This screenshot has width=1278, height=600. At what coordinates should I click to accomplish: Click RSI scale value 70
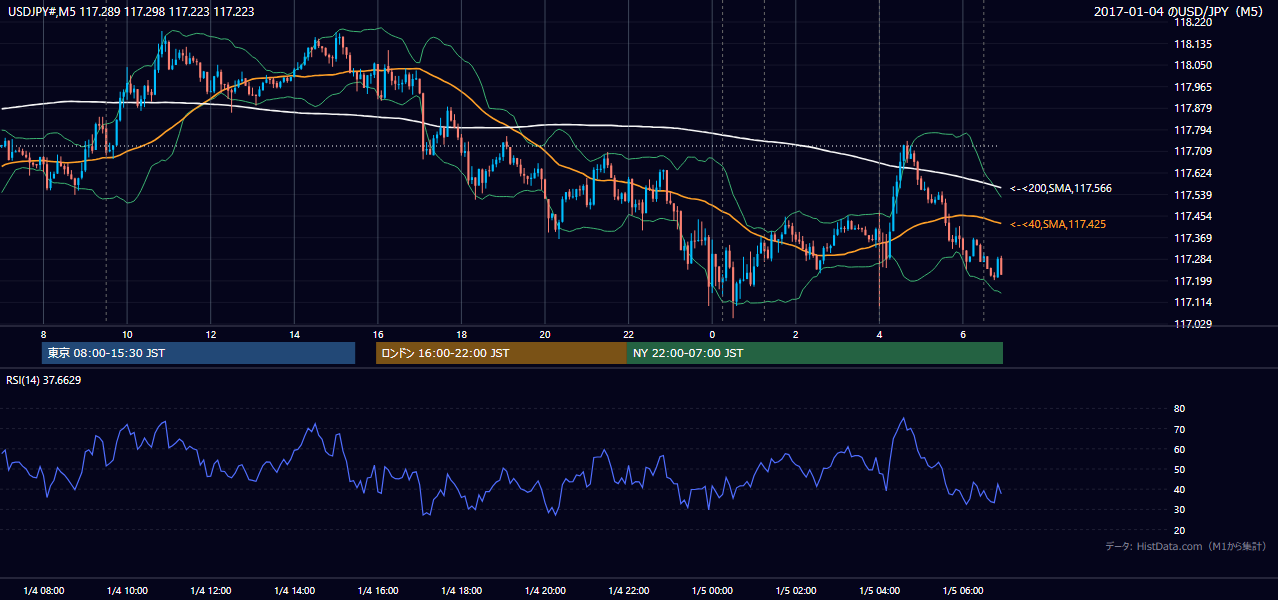[1180, 429]
